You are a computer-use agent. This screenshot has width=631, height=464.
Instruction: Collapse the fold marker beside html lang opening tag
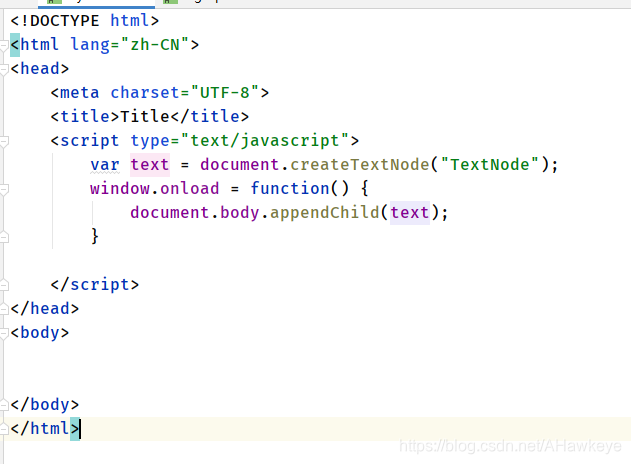[4, 45]
